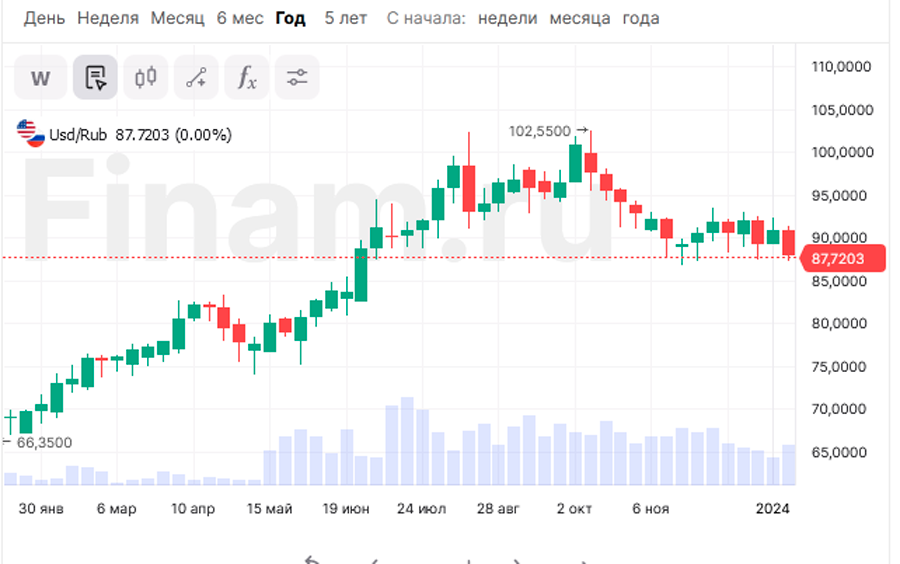900x564 pixels.
Task: Open the candlestick chart type menu
Action: click(x=146, y=78)
